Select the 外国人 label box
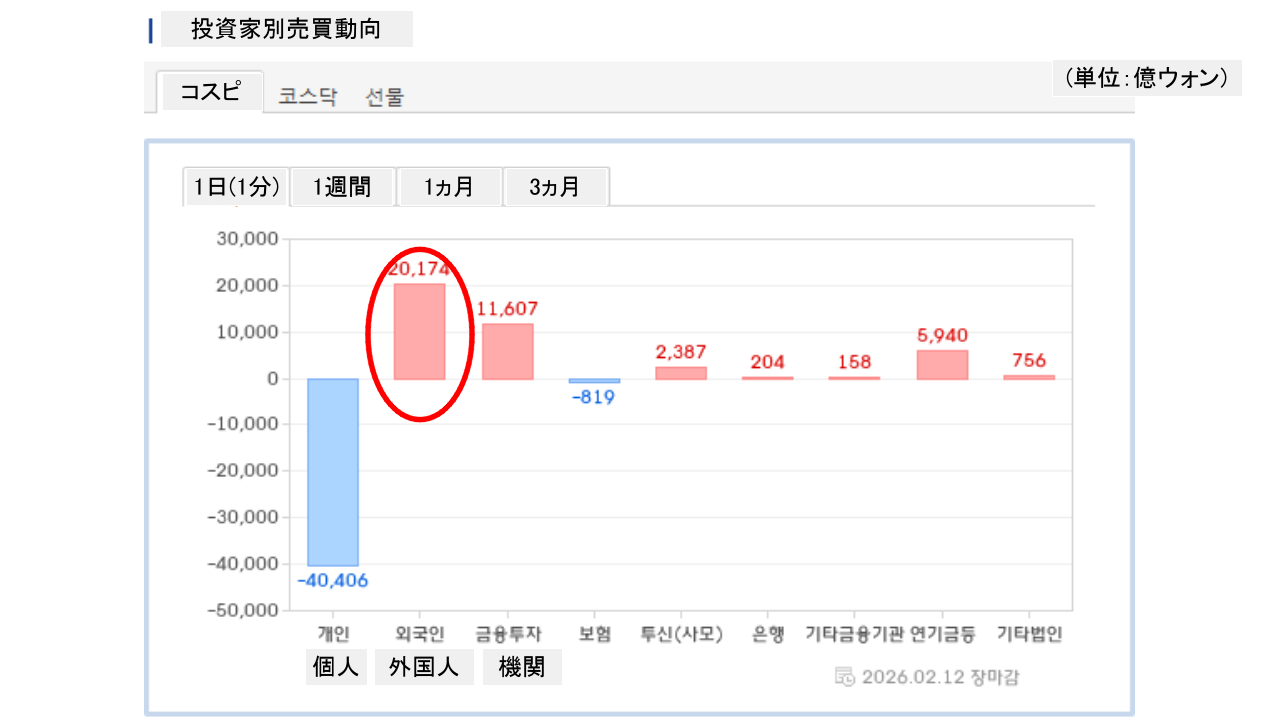This screenshot has width=1280, height=720. pyautogui.click(x=424, y=668)
